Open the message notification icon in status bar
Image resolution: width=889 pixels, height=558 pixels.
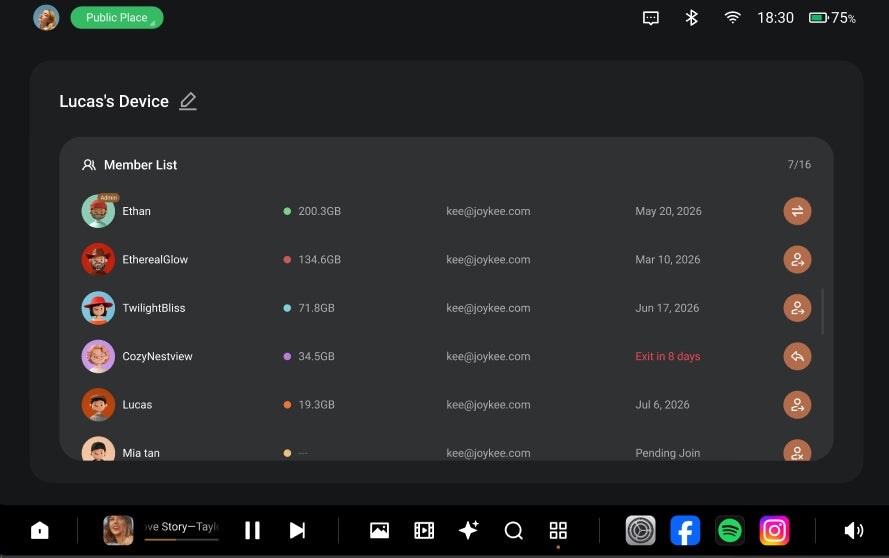pyautogui.click(x=651, y=18)
